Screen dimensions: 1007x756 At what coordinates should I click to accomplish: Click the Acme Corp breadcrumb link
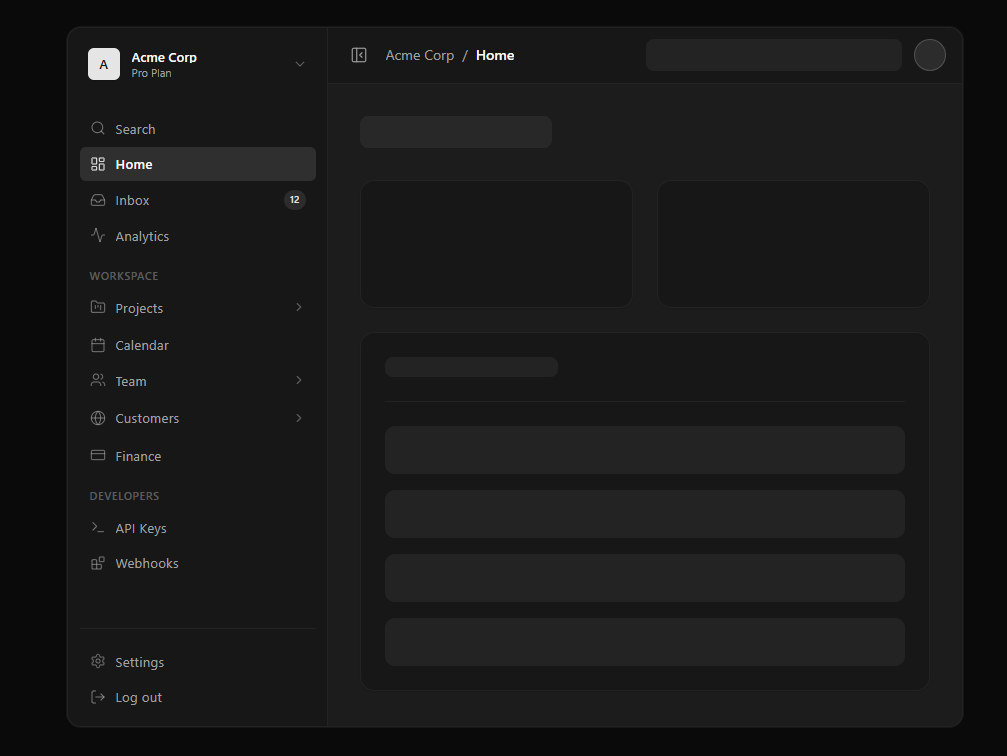pos(419,55)
